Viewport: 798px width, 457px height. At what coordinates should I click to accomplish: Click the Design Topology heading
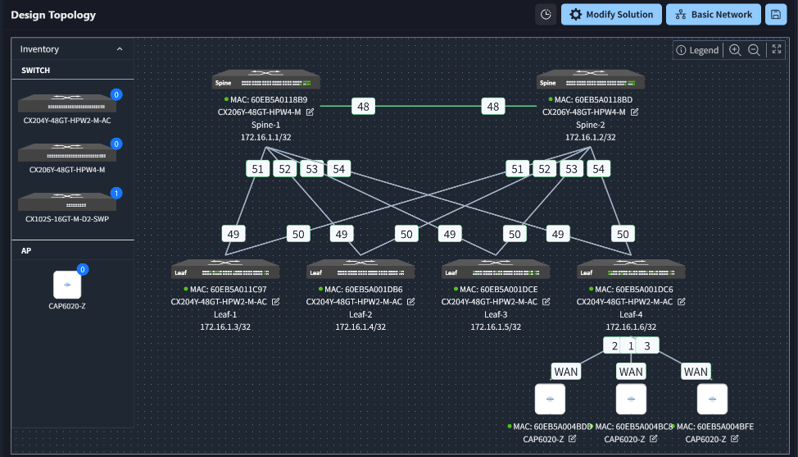[53, 15]
